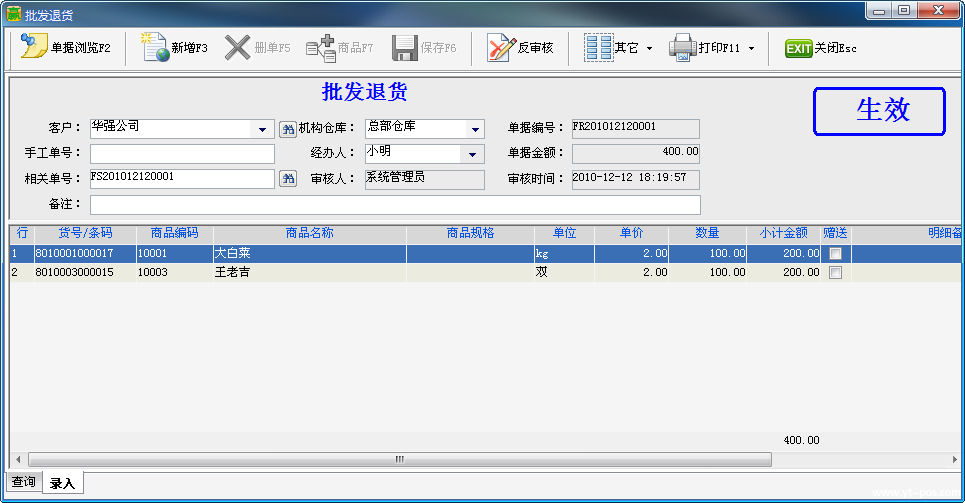Click the 删单F5 delete icon
Screen dimensions: 965x503
[238, 47]
